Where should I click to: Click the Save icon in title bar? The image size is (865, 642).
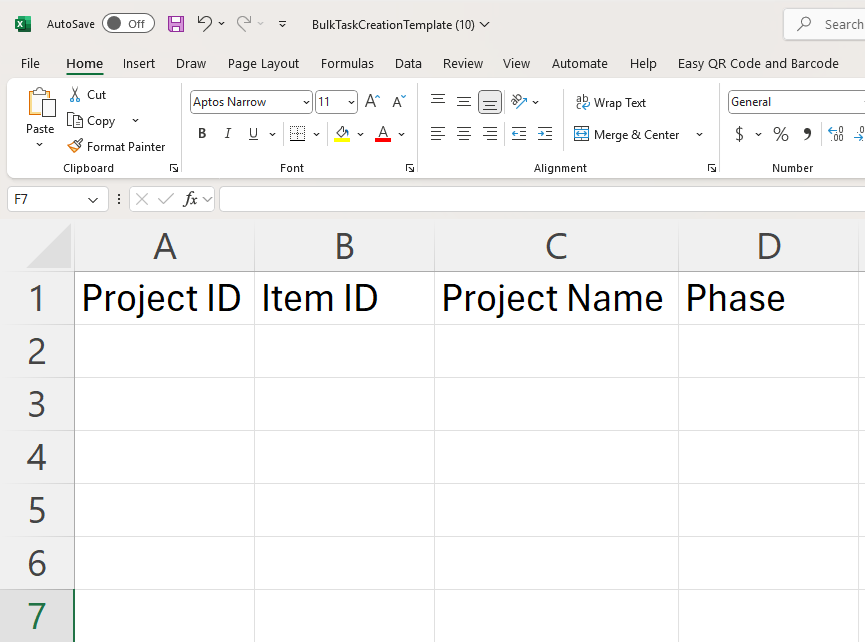[x=176, y=23]
